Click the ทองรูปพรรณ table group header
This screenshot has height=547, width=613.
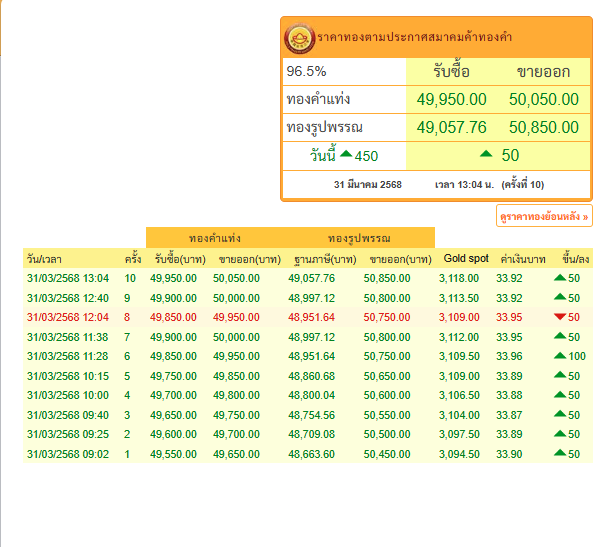pos(359,238)
